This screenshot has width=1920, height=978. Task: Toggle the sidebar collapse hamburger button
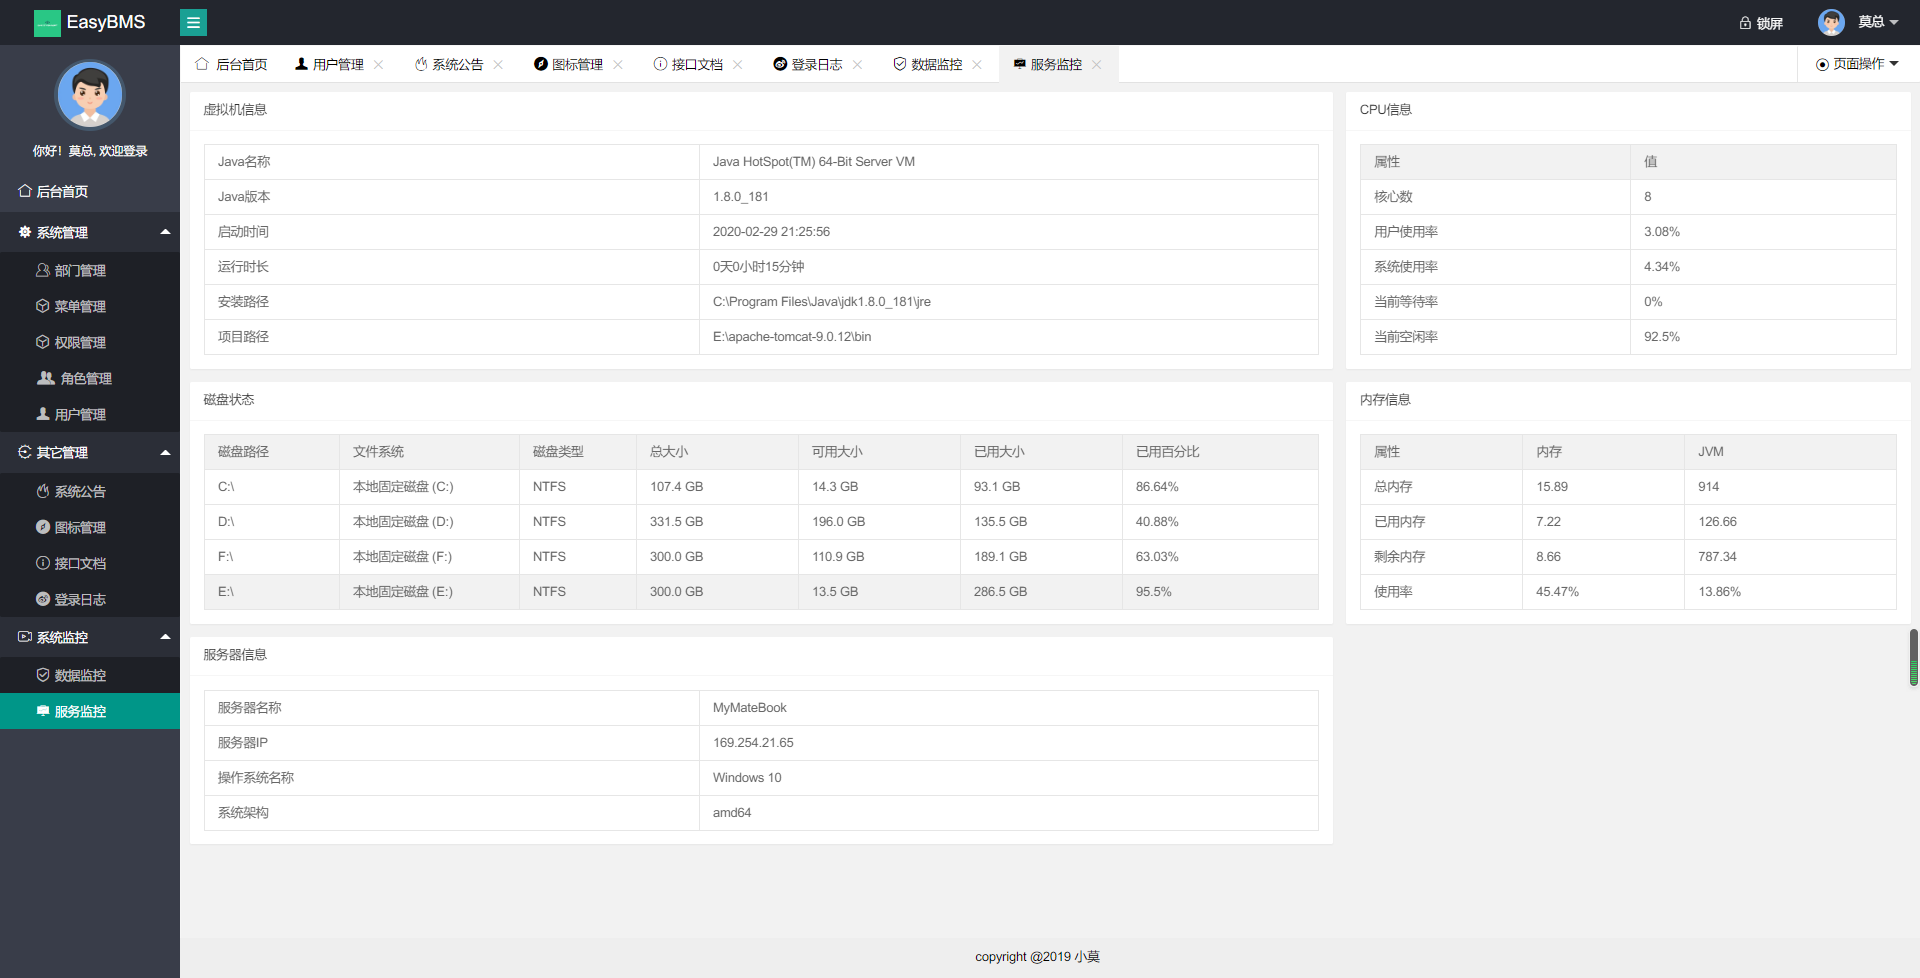pos(193,22)
